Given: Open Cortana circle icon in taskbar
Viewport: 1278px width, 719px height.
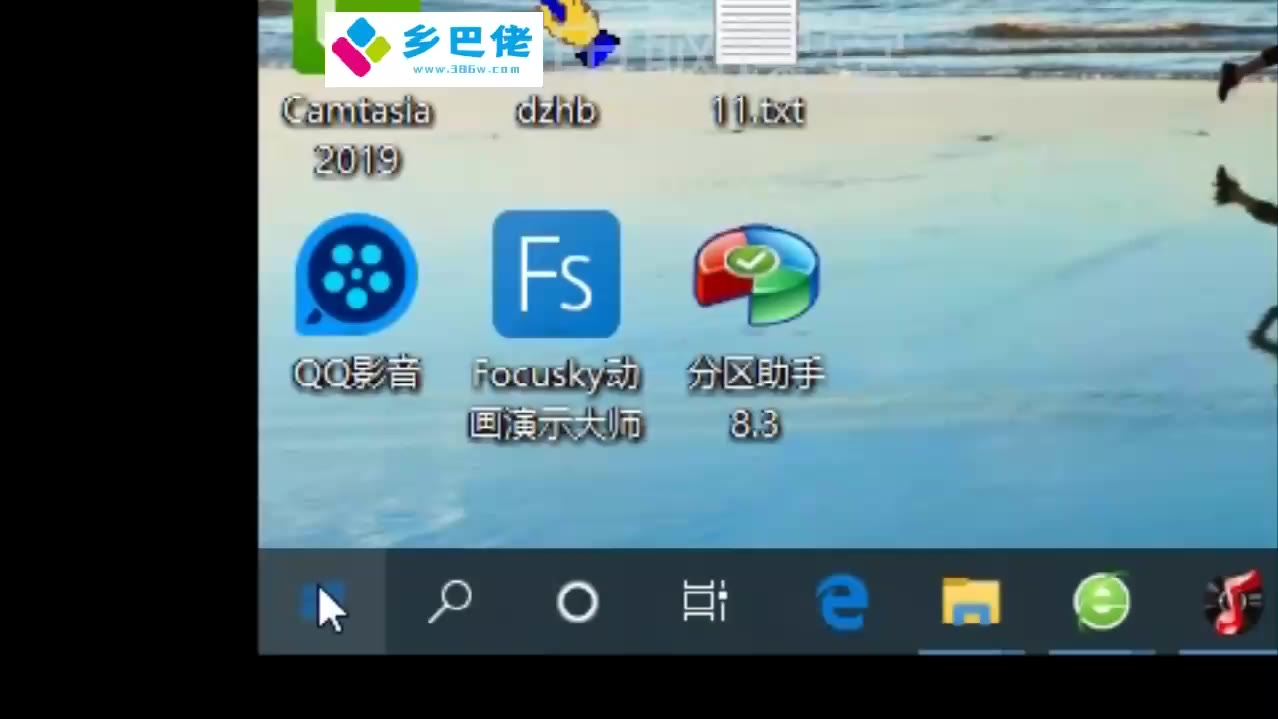Looking at the screenshot, I should 577,603.
